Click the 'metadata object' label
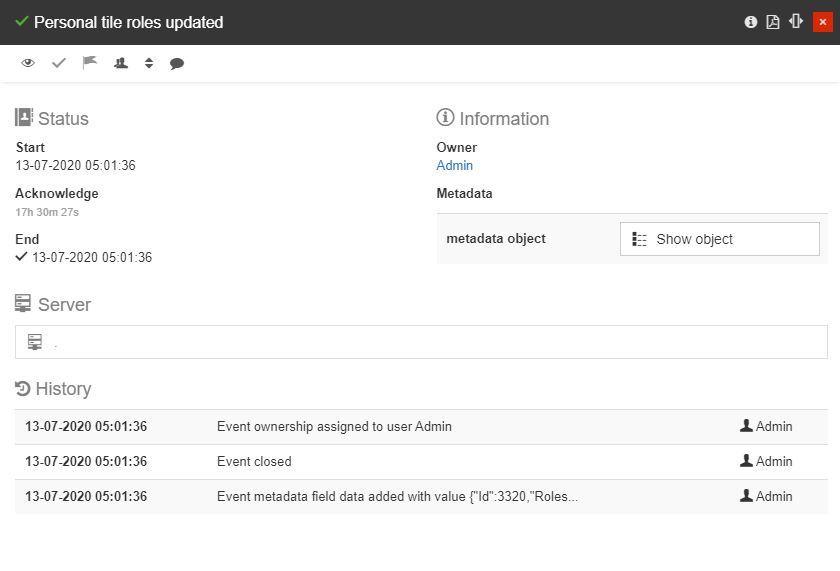This screenshot has height=571, width=840. 496,239
